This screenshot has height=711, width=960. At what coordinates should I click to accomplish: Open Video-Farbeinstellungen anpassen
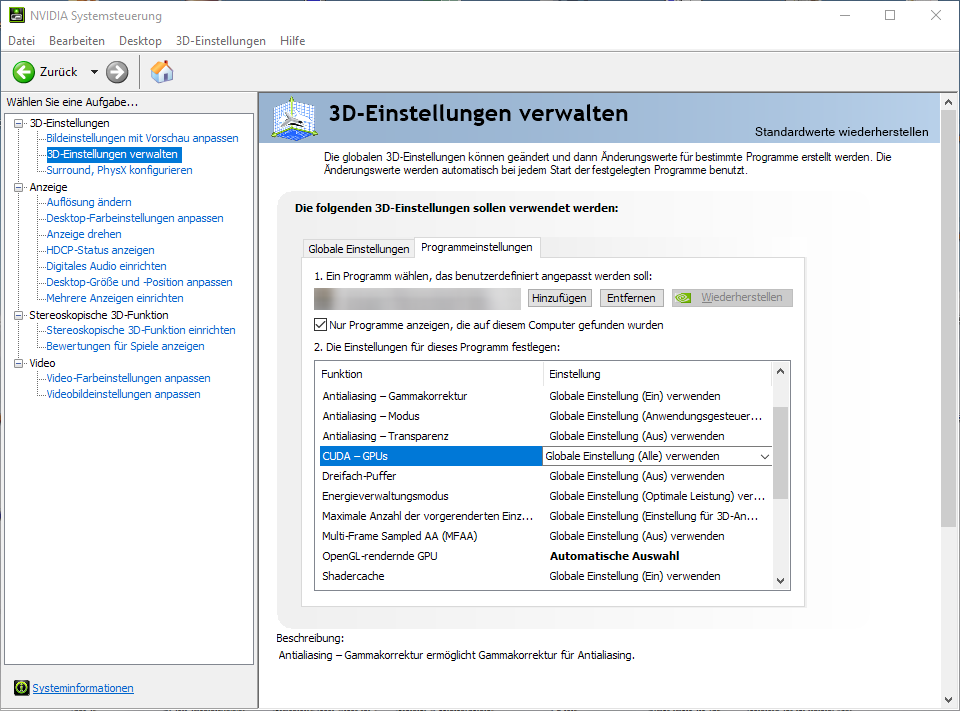coord(129,378)
